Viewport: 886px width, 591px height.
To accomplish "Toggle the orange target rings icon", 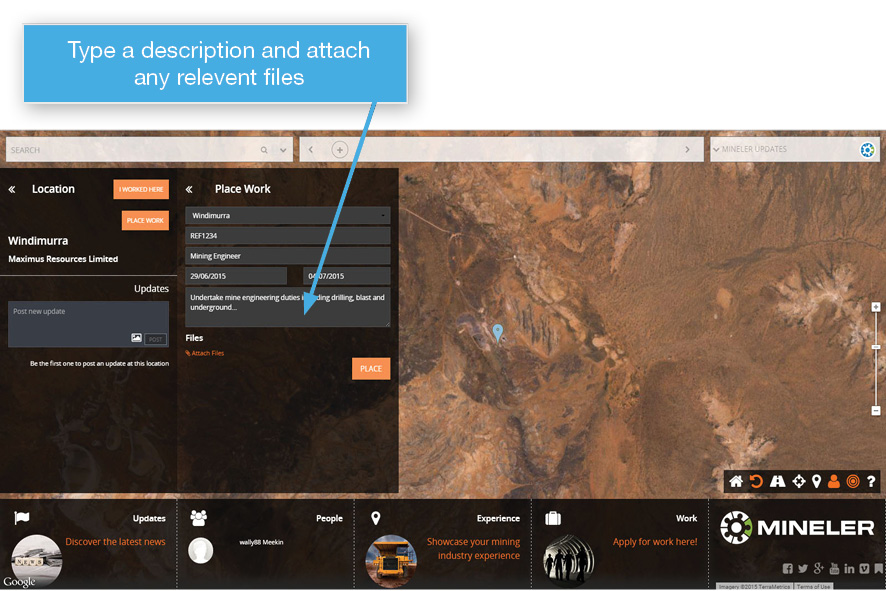I will (853, 482).
